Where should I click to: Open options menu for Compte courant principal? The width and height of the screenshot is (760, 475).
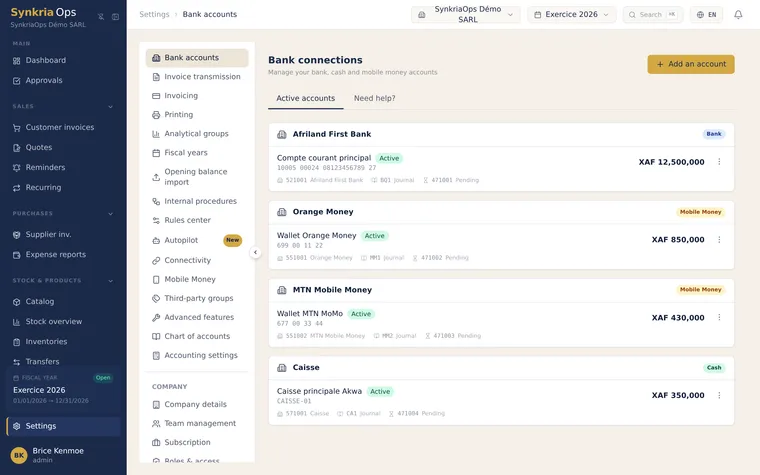[x=719, y=162]
